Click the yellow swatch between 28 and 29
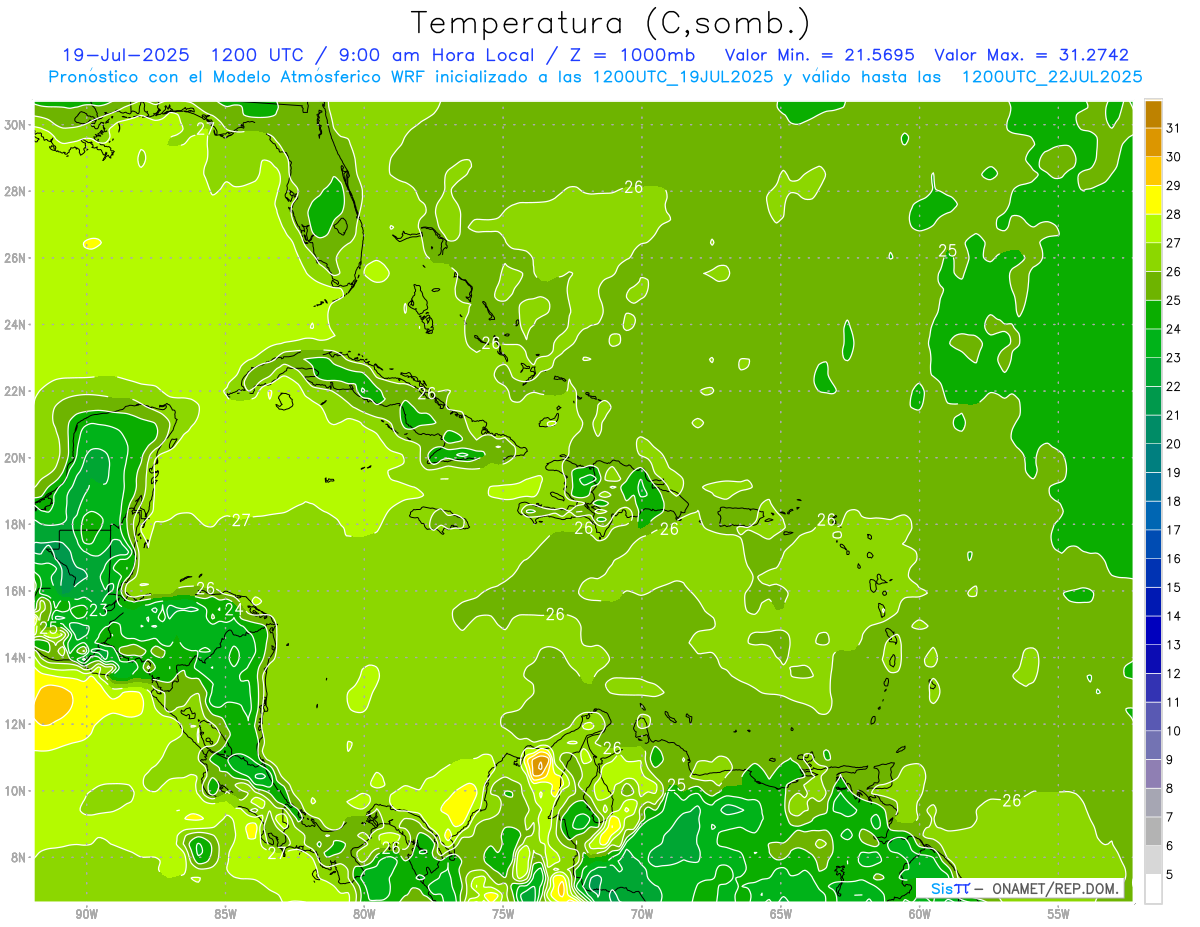Screen dimensions: 1200x927 (x=1153, y=200)
